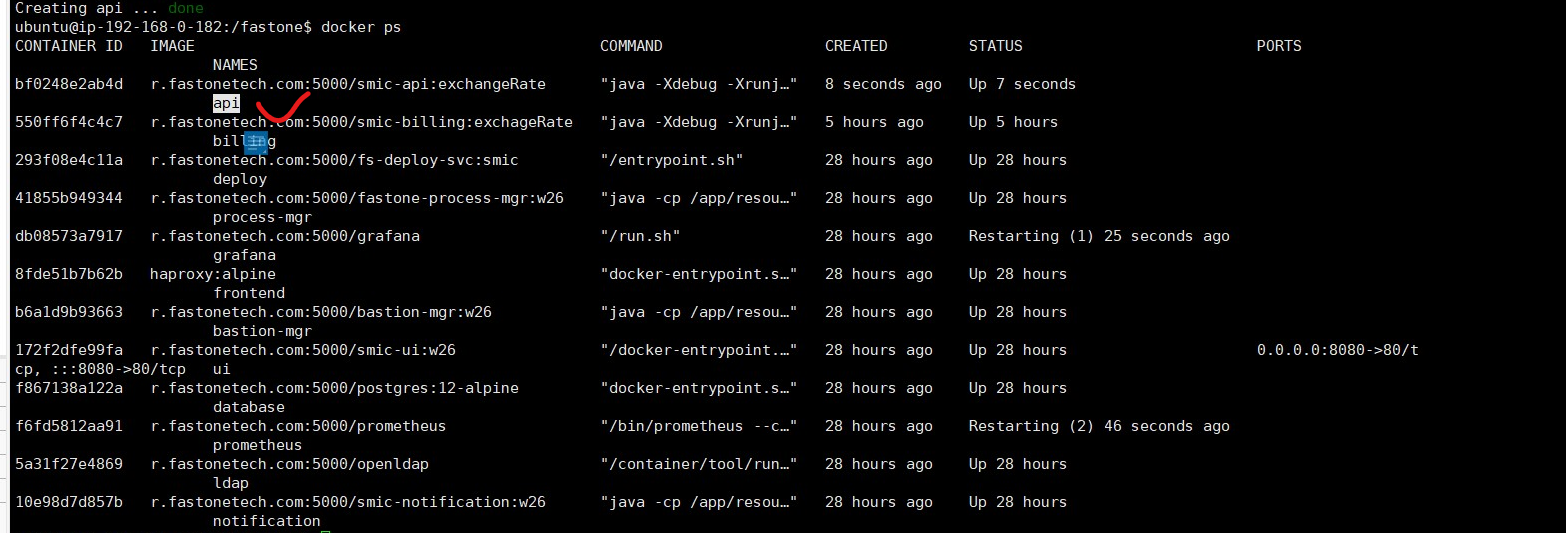The width and height of the screenshot is (1566, 533).
Task: Select container ID f6fd5812aa91
Action: [69, 426]
